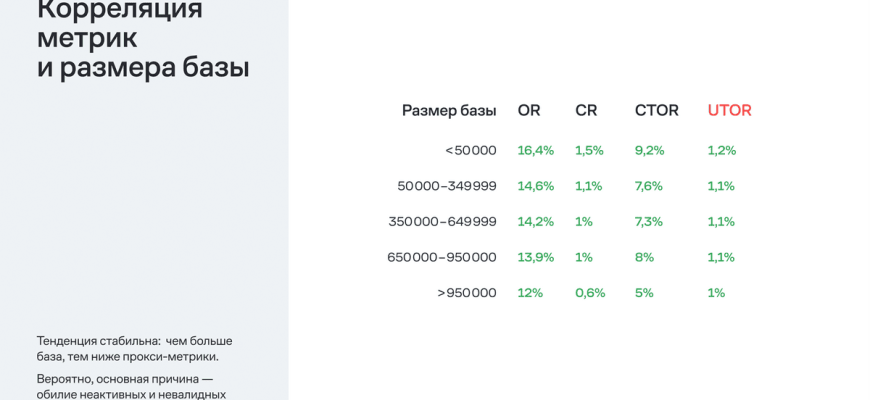Click the CTOR column header

[x=656, y=110]
